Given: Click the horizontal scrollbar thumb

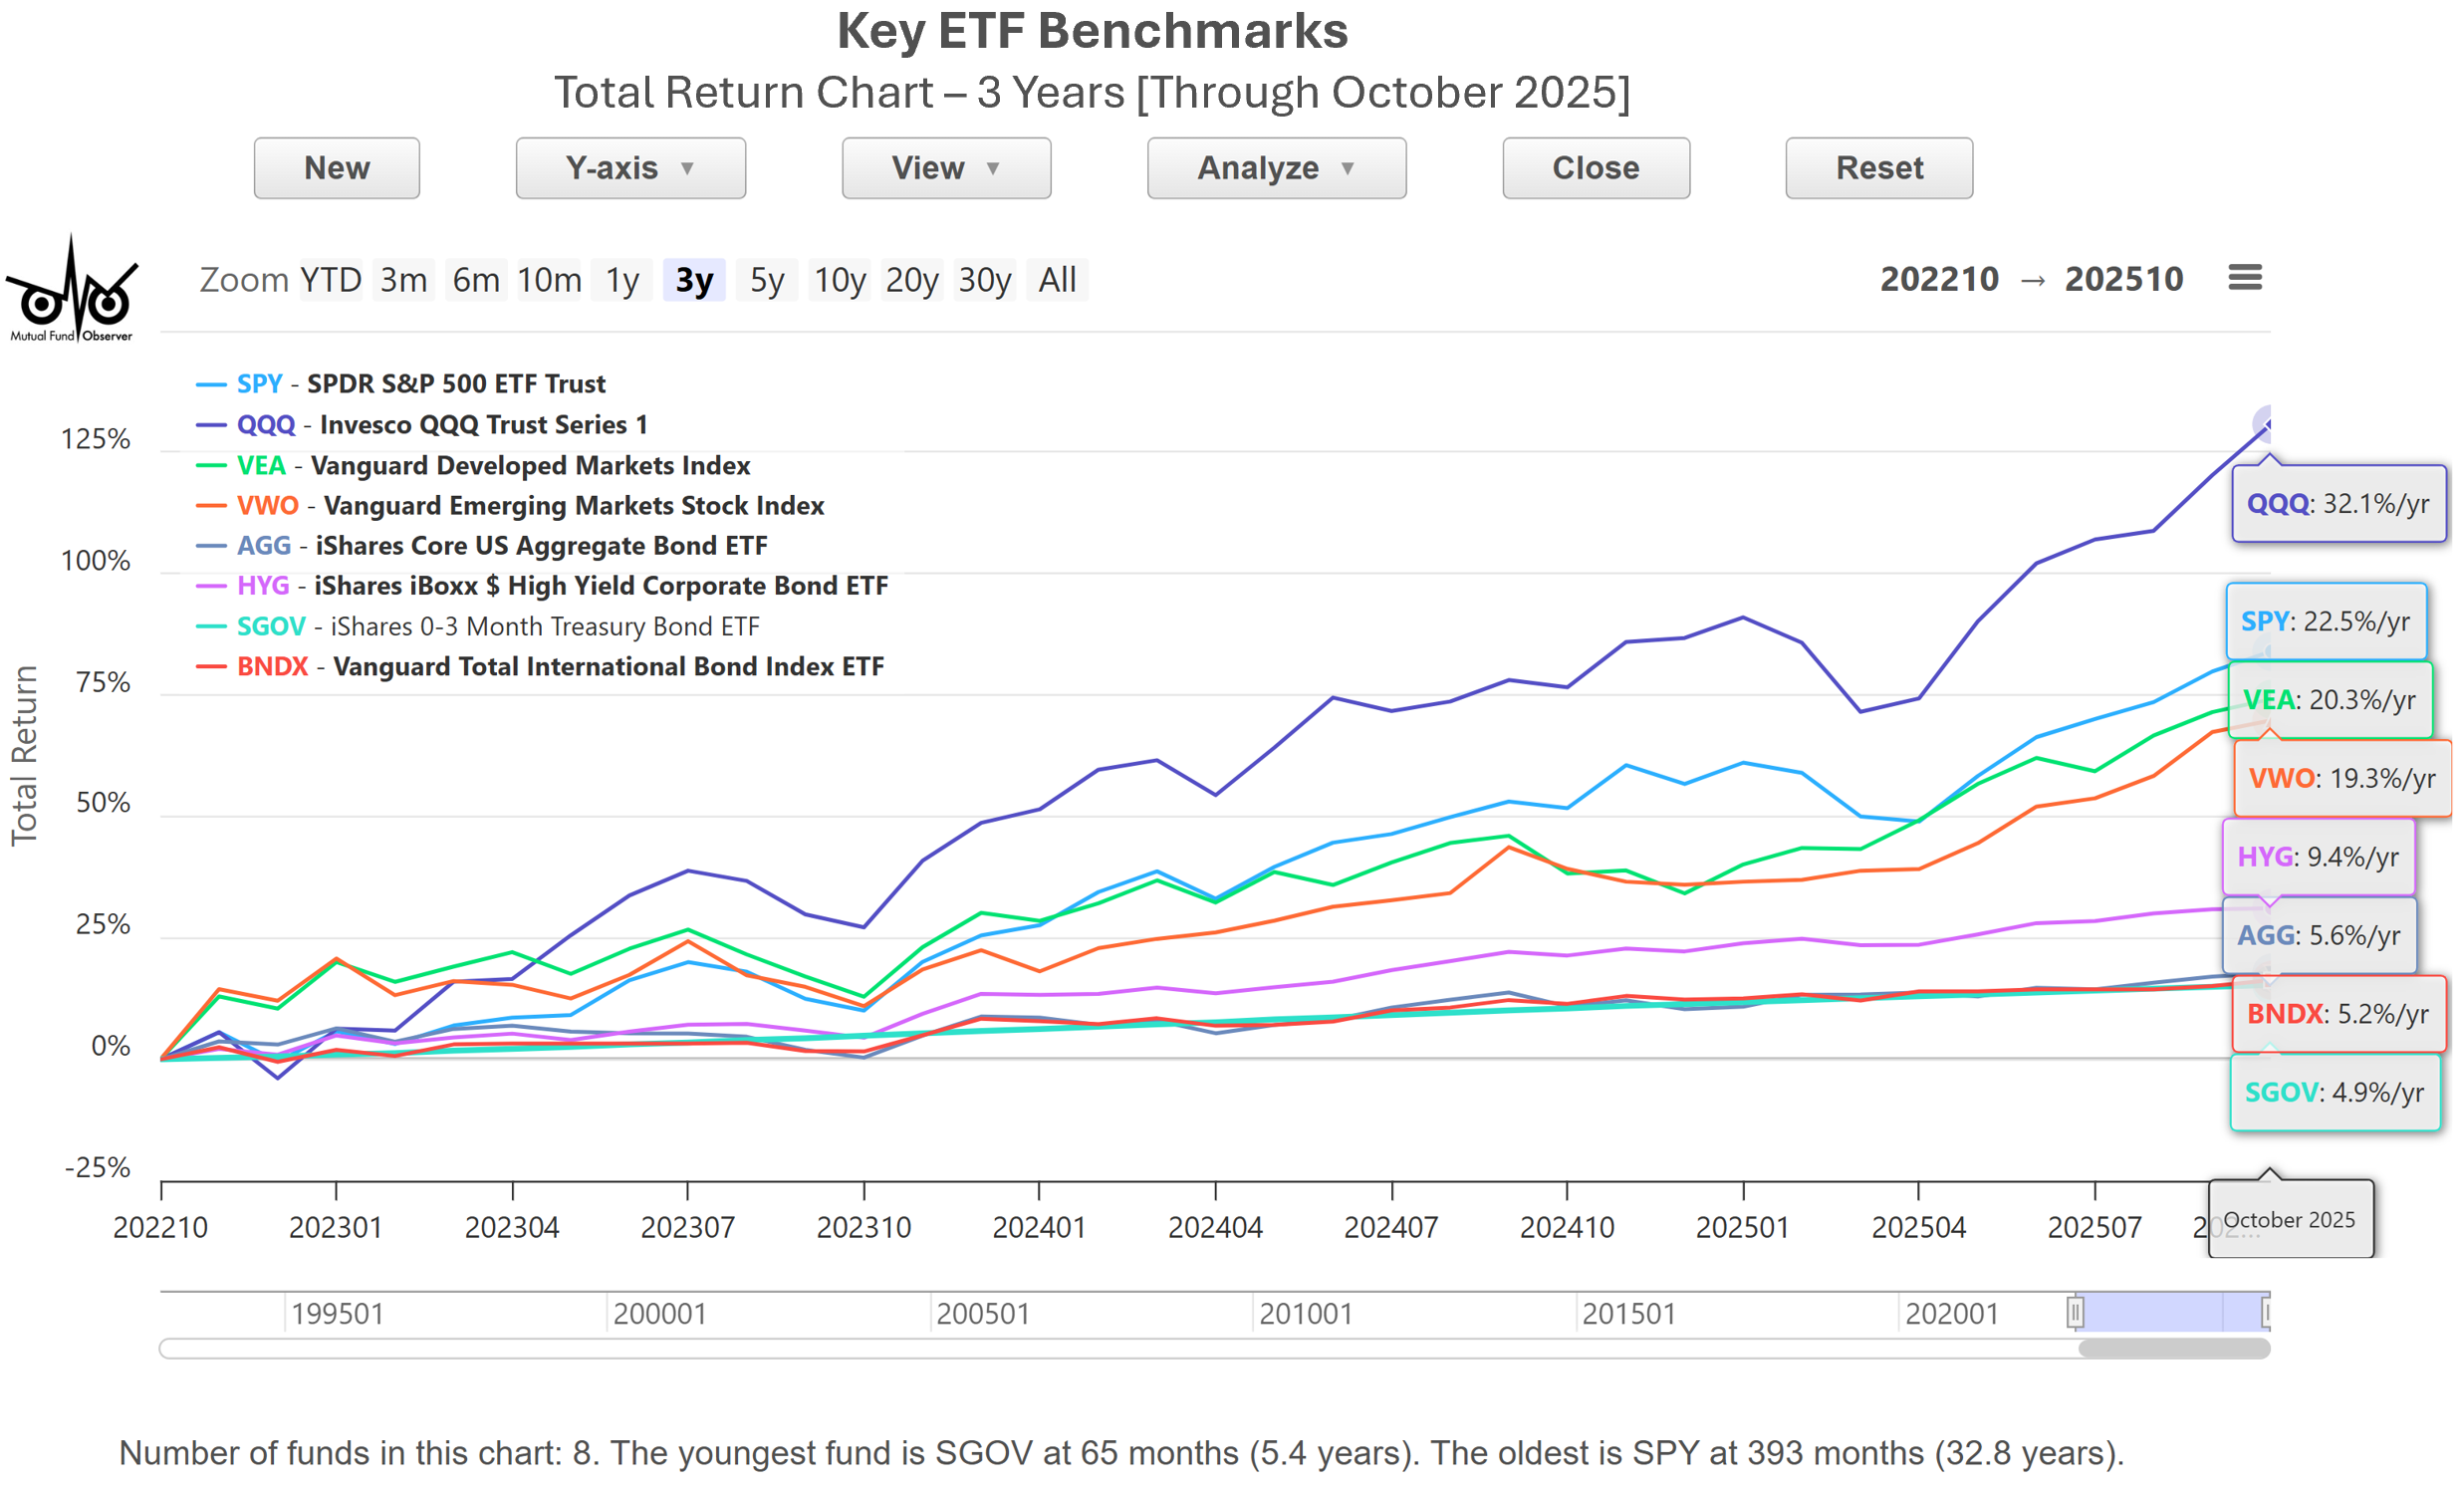Looking at the screenshot, I should tap(2173, 1349).
